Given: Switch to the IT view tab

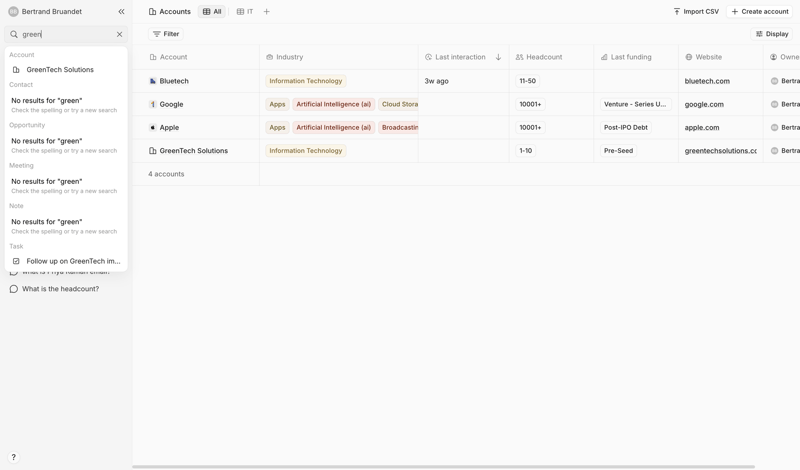Looking at the screenshot, I should 245,12.
